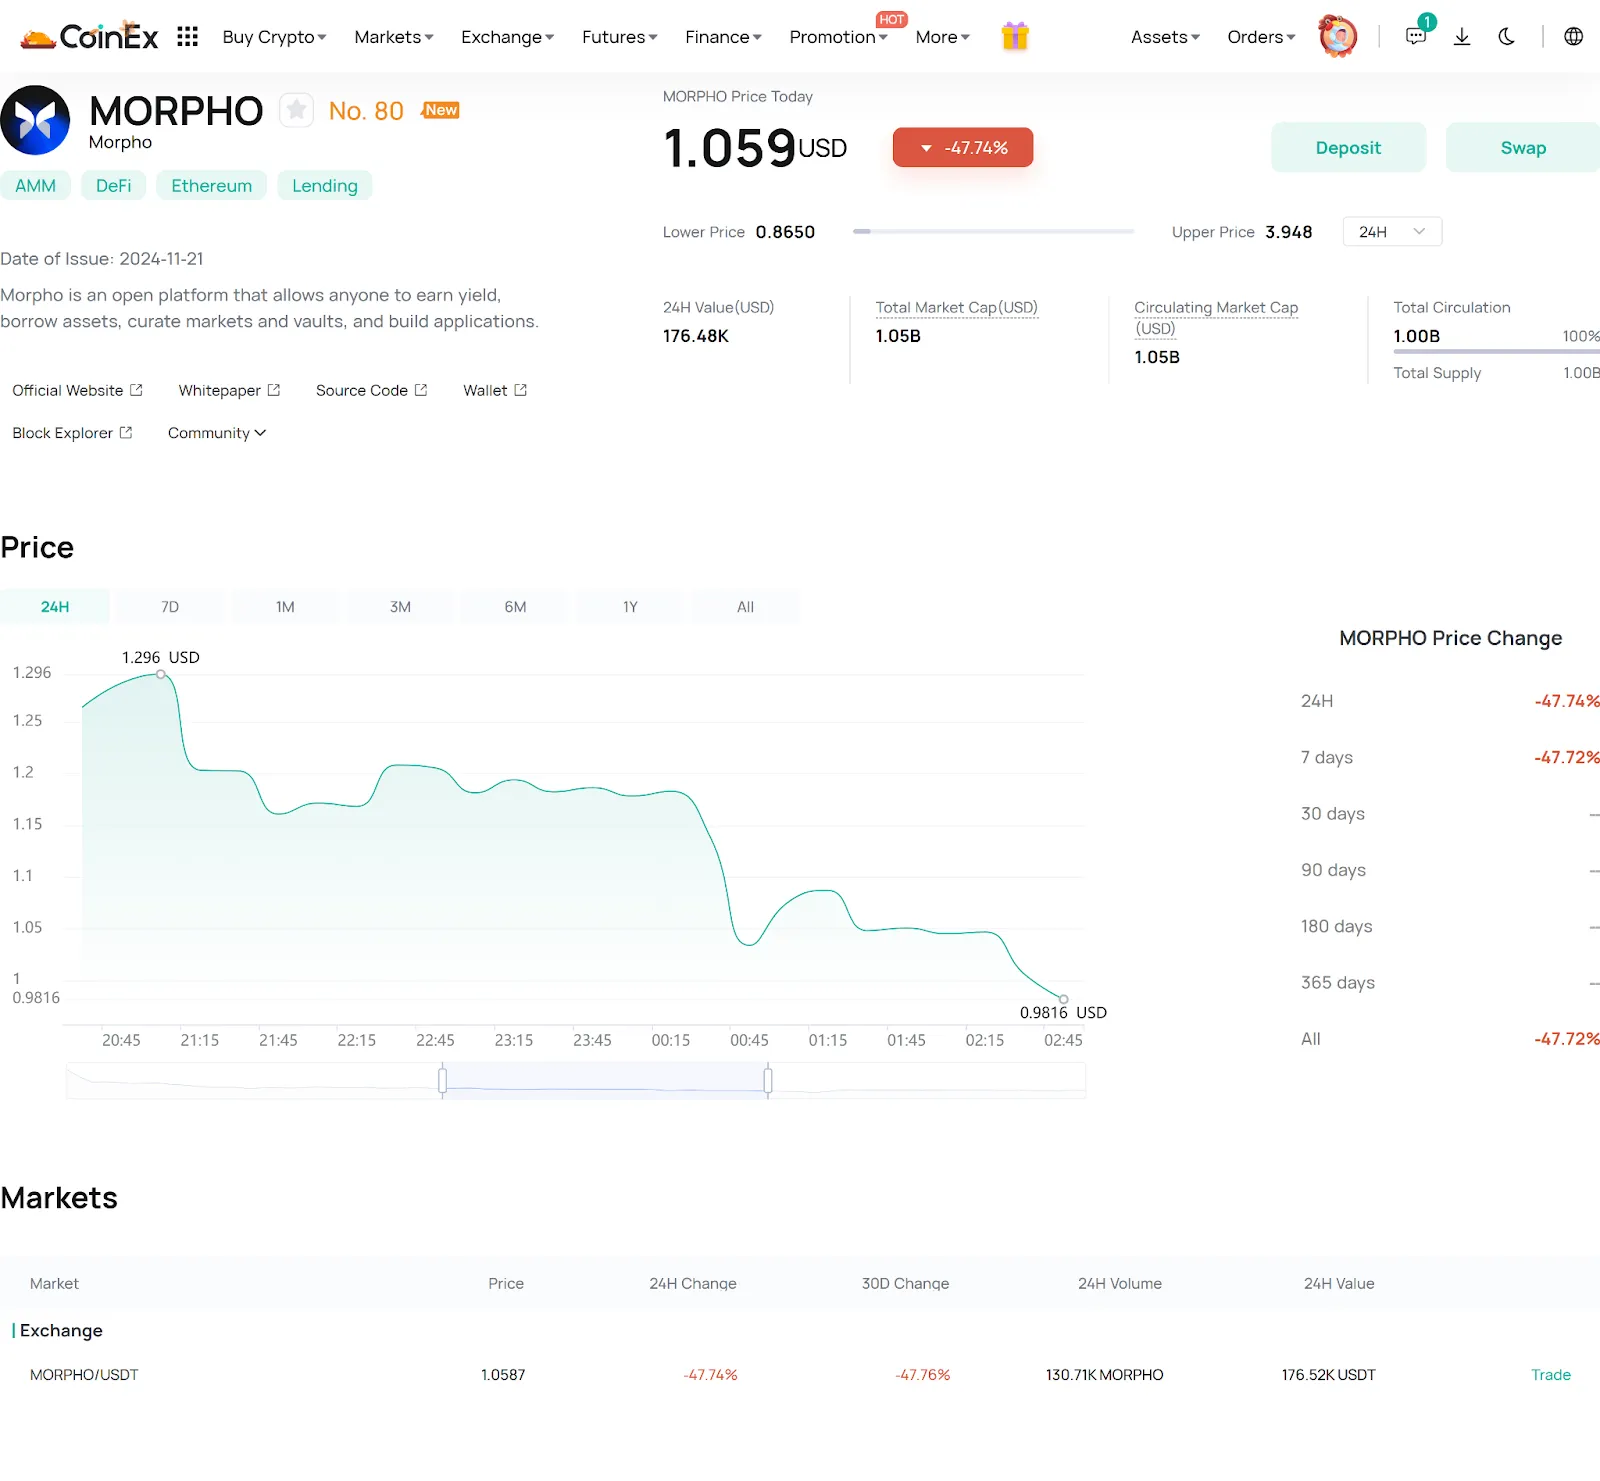Open the apps grid menu icon
The image size is (1600, 1481).
pyautogui.click(x=187, y=37)
